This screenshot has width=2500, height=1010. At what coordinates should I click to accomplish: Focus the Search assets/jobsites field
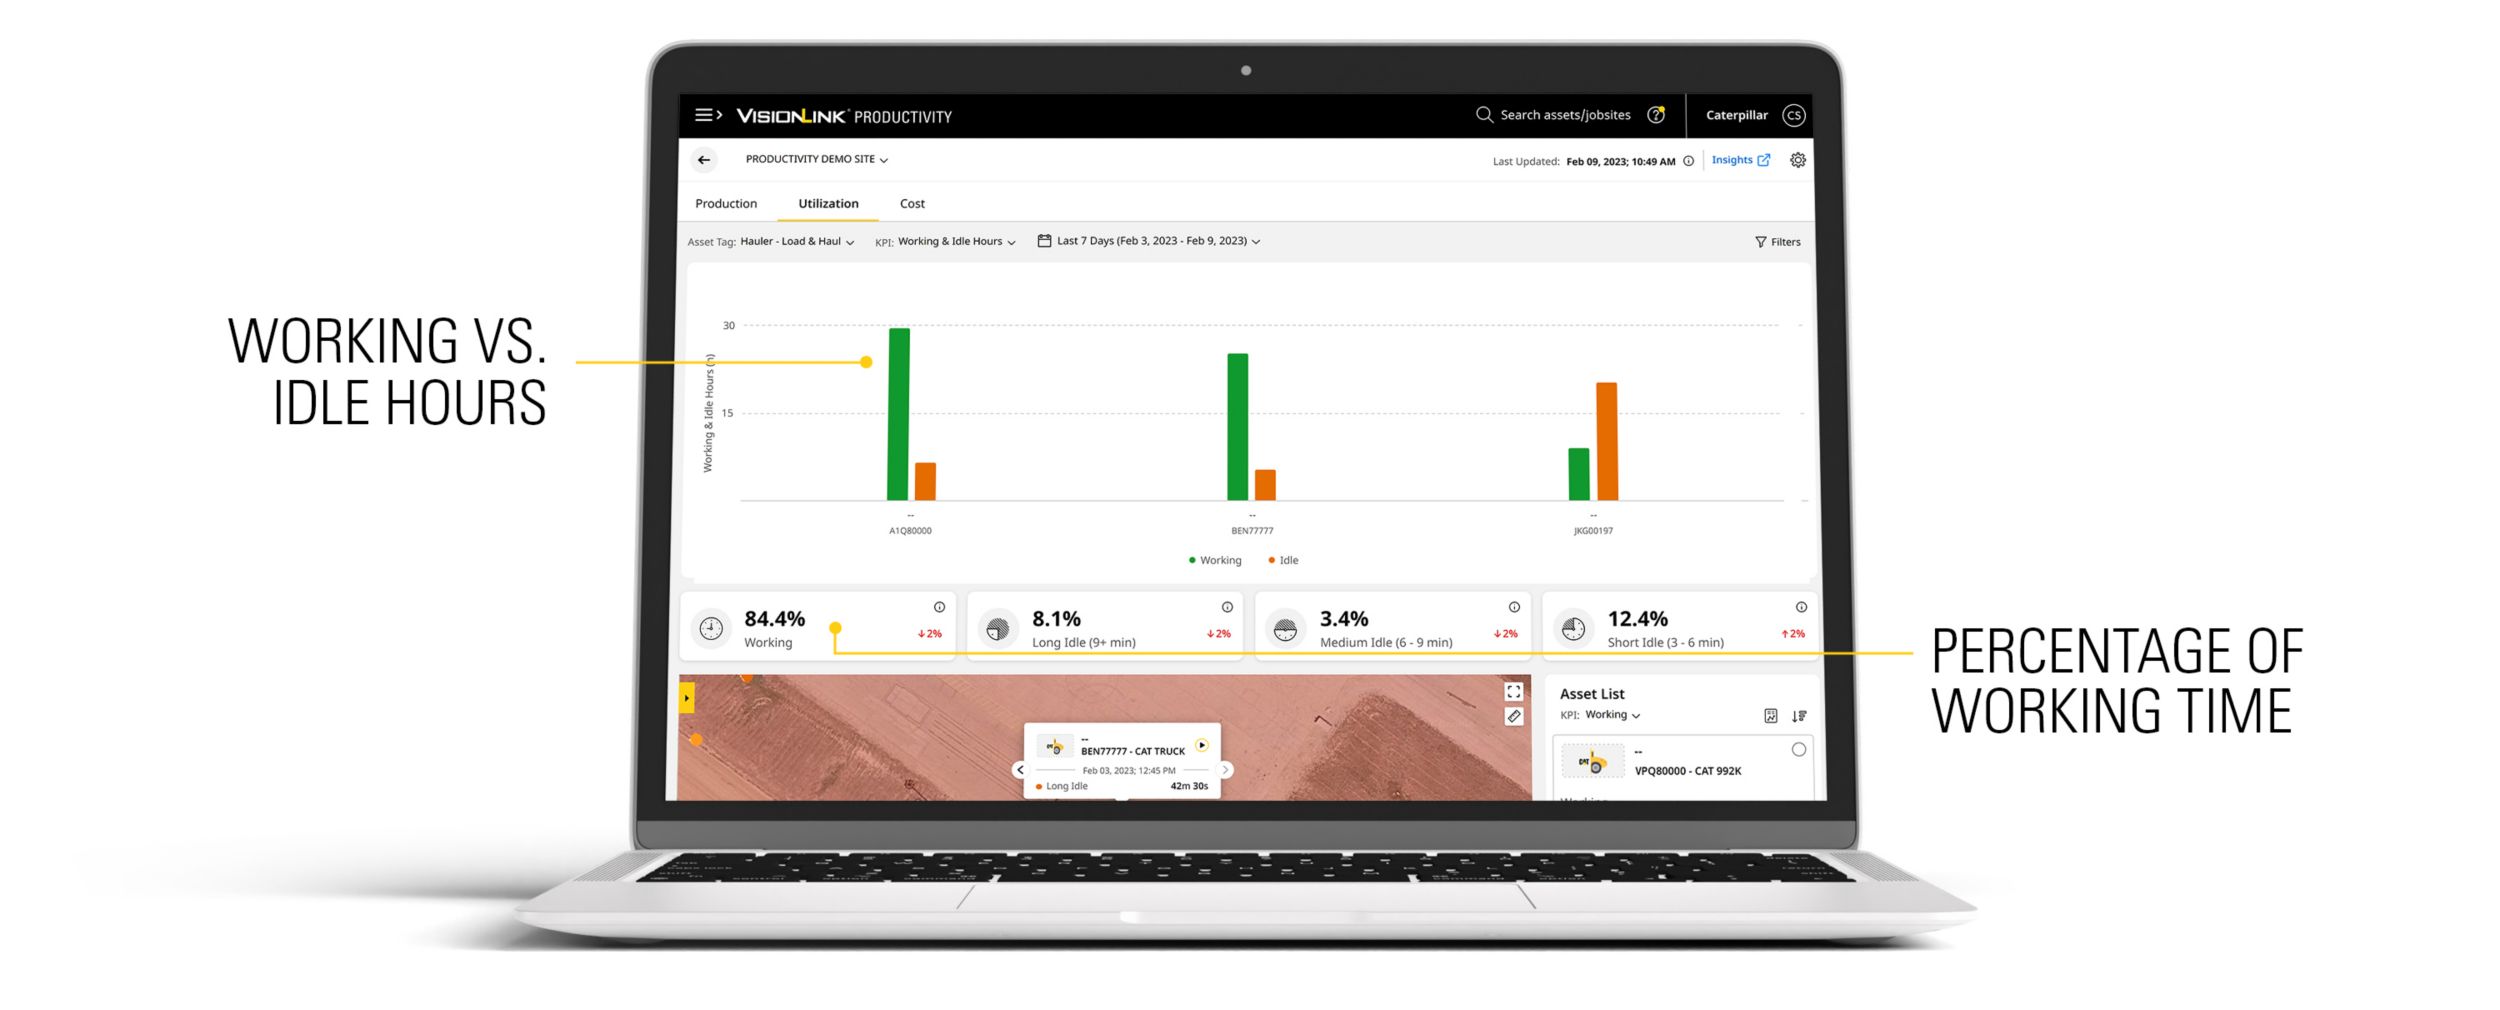1565,115
